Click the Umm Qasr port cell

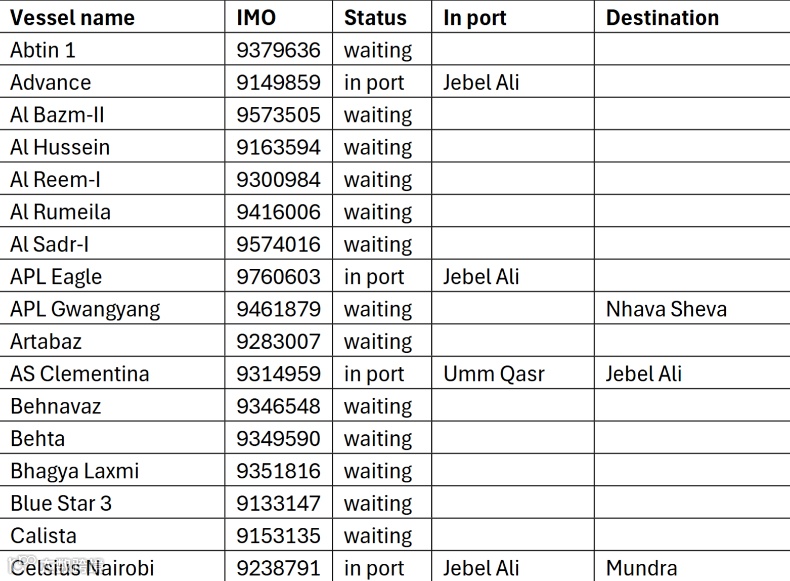click(493, 374)
